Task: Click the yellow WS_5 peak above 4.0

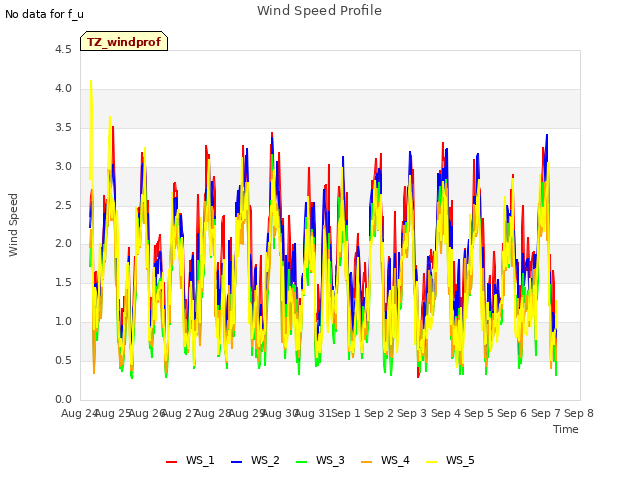Action: click(x=91, y=82)
